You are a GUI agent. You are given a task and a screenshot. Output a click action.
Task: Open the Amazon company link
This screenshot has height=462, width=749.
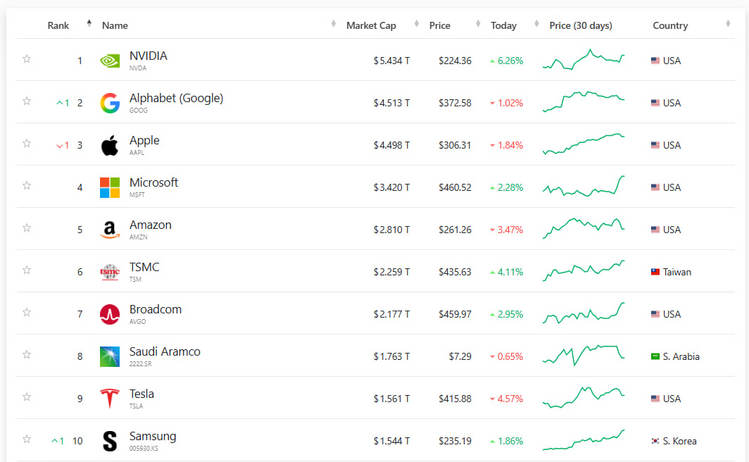[x=150, y=225]
